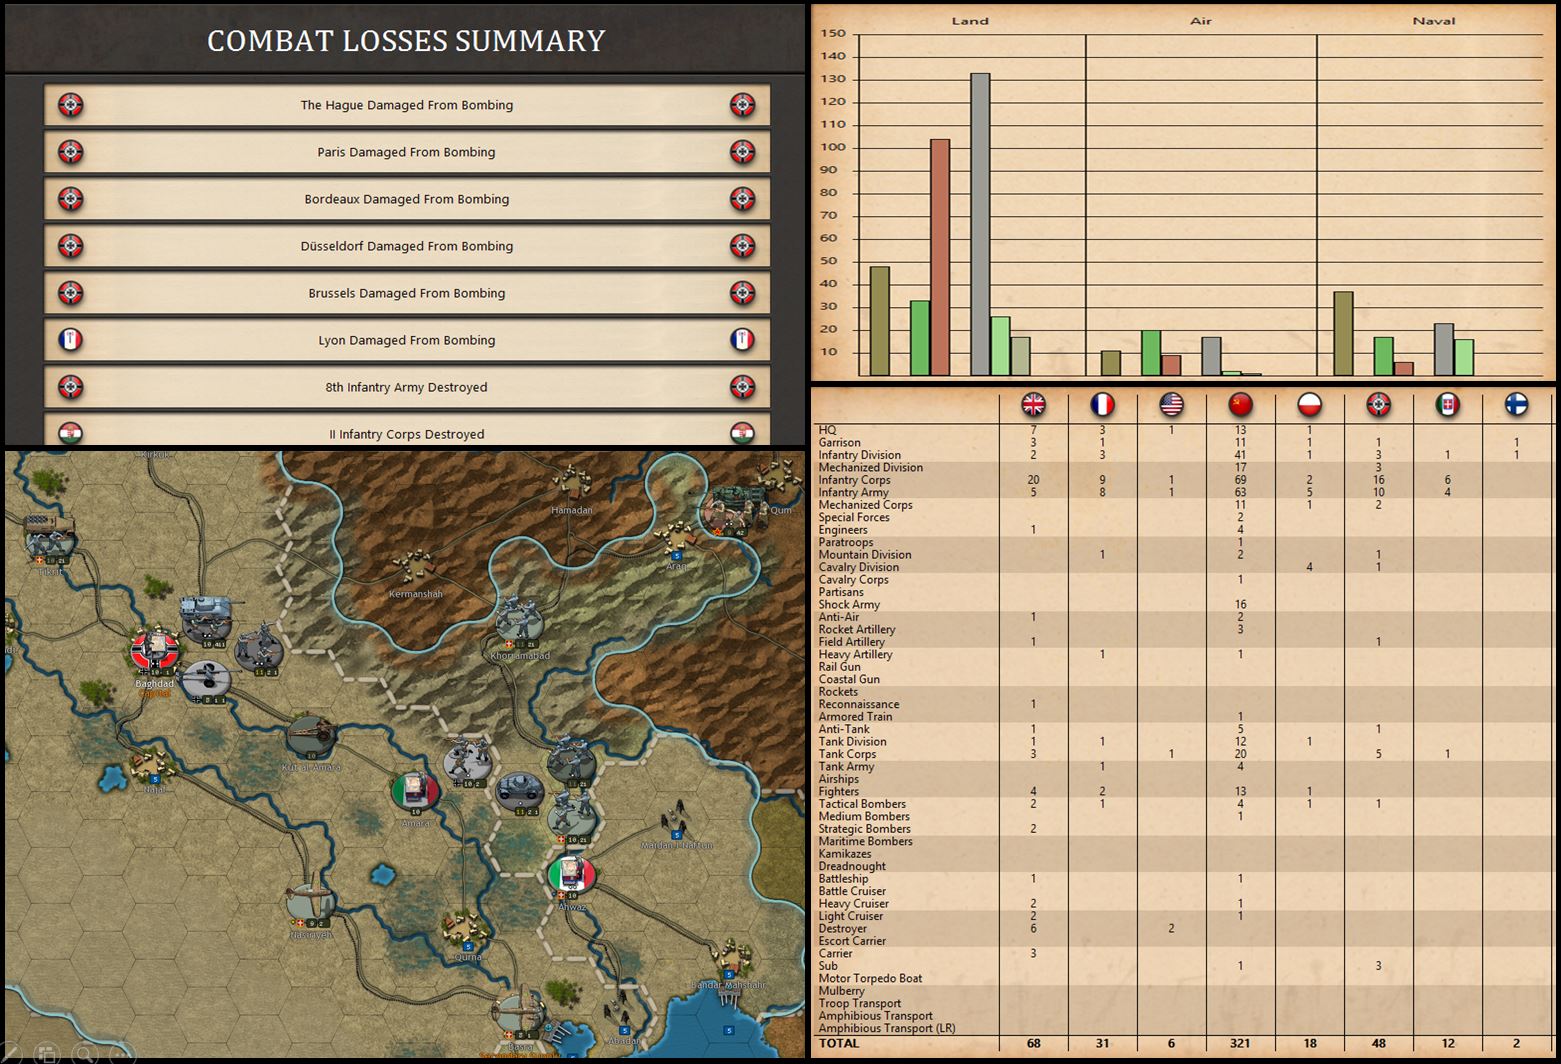Click the TOTAL row label
1561x1064 pixels.
(839, 1043)
